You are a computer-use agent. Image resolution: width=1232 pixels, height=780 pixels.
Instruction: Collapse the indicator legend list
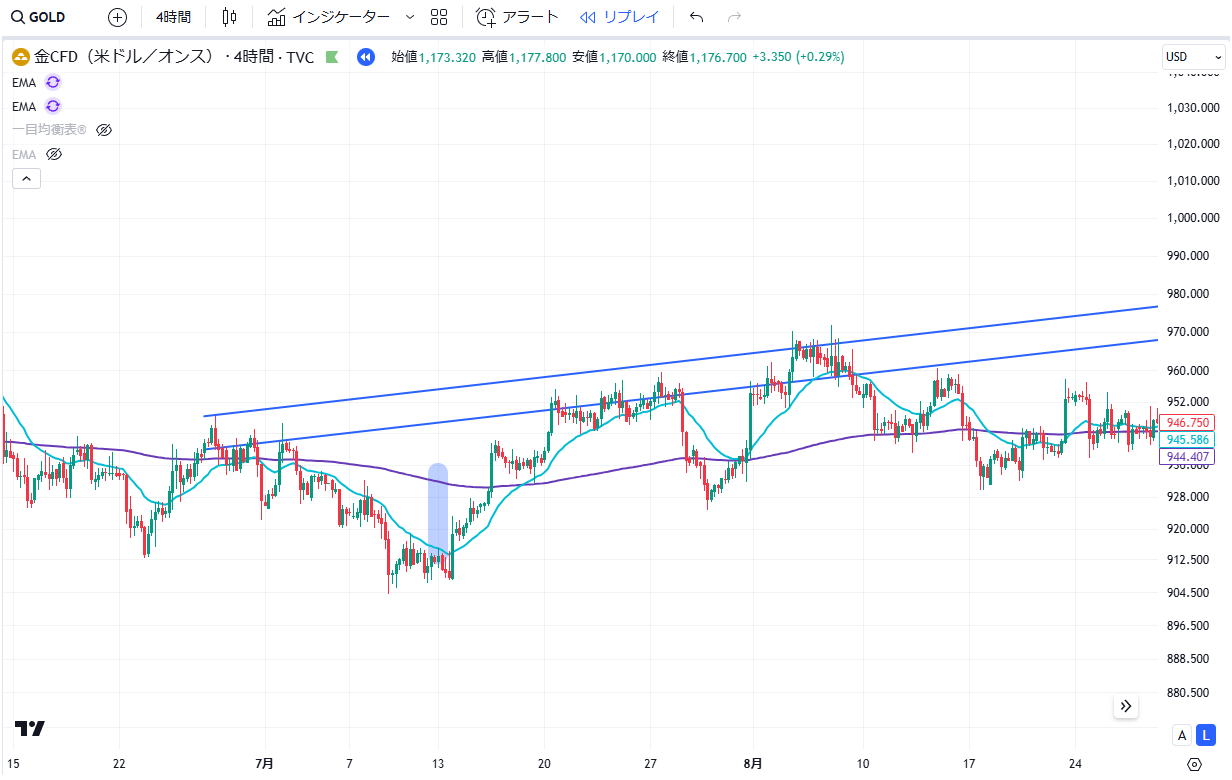point(26,179)
